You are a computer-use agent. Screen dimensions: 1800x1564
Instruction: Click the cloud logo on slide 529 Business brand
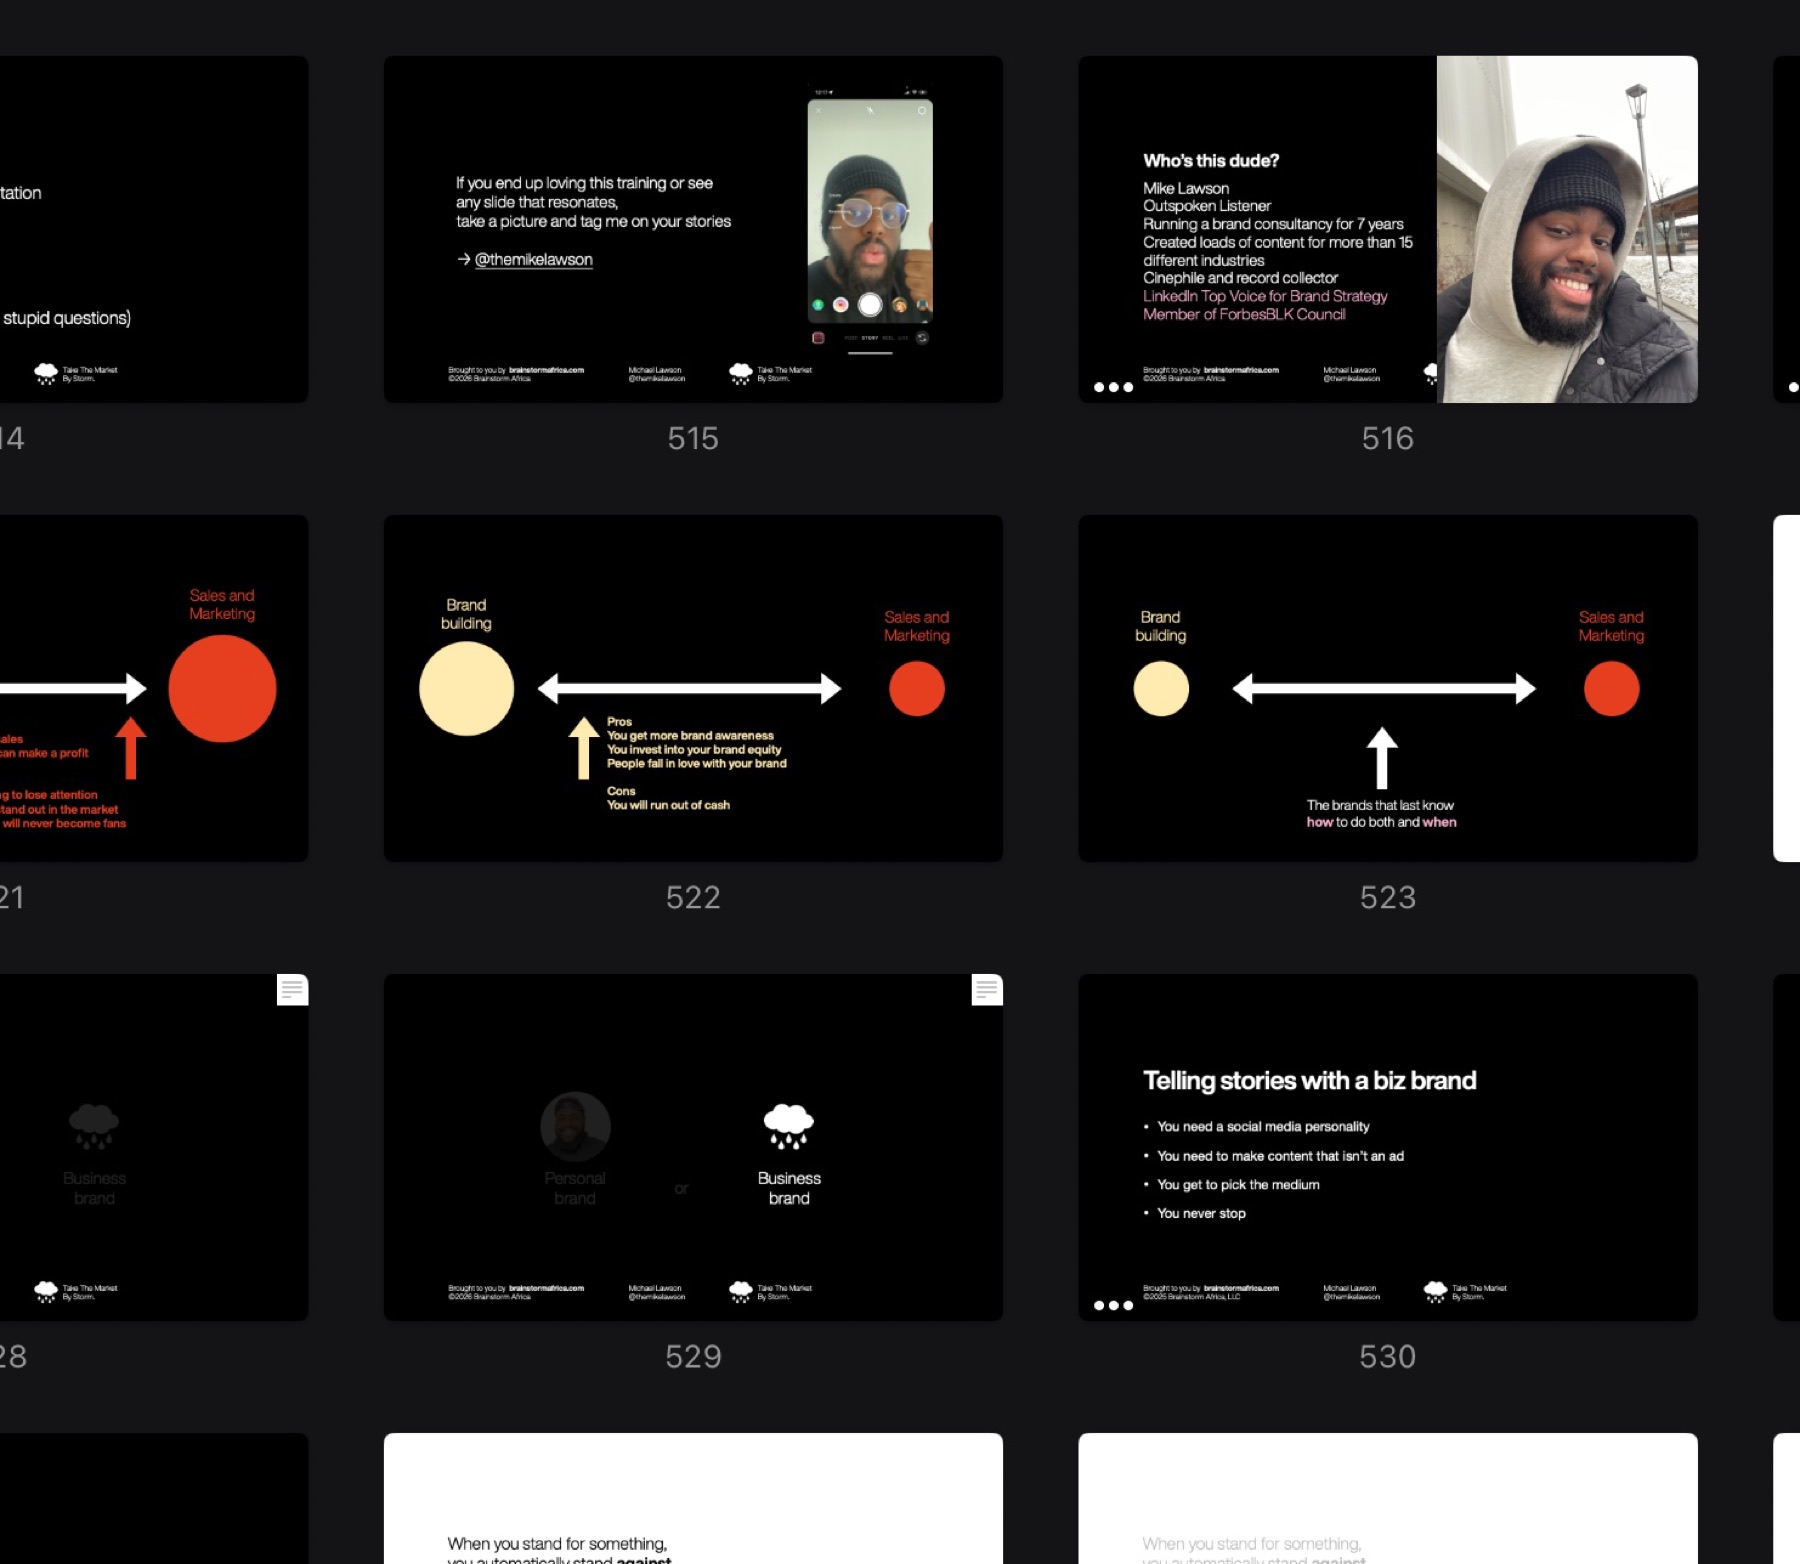pyautogui.click(x=789, y=1127)
